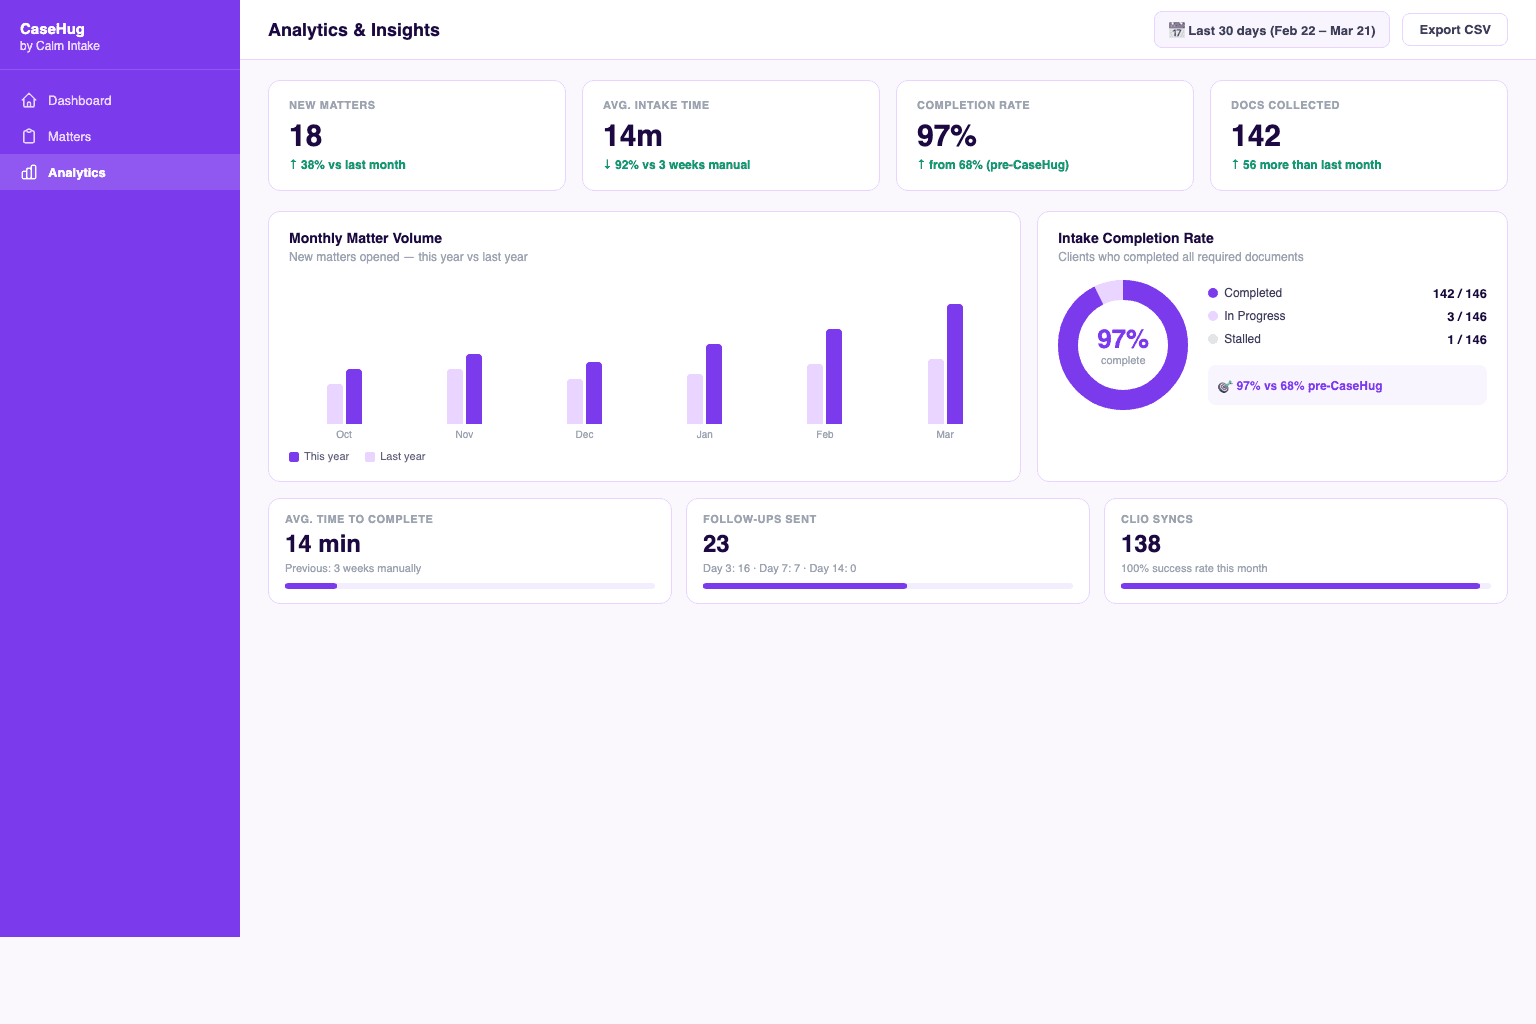Select the Dashboard home icon
Viewport: 1536px width, 1024px height.
[29, 100]
